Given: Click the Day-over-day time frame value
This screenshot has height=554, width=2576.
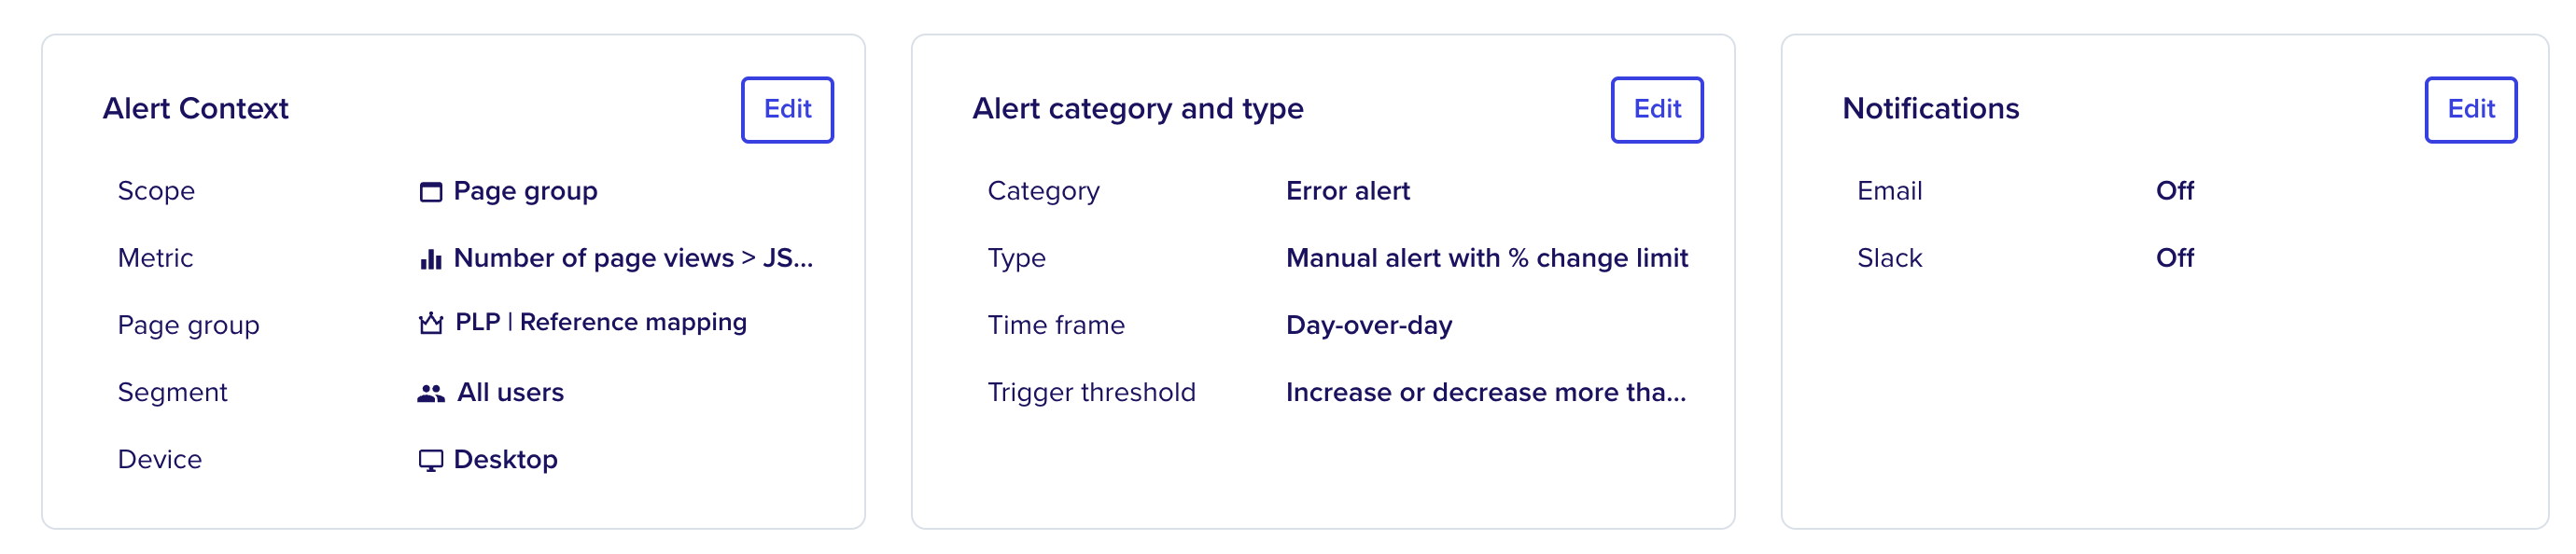Looking at the screenshot, I should pos(1369,325).
